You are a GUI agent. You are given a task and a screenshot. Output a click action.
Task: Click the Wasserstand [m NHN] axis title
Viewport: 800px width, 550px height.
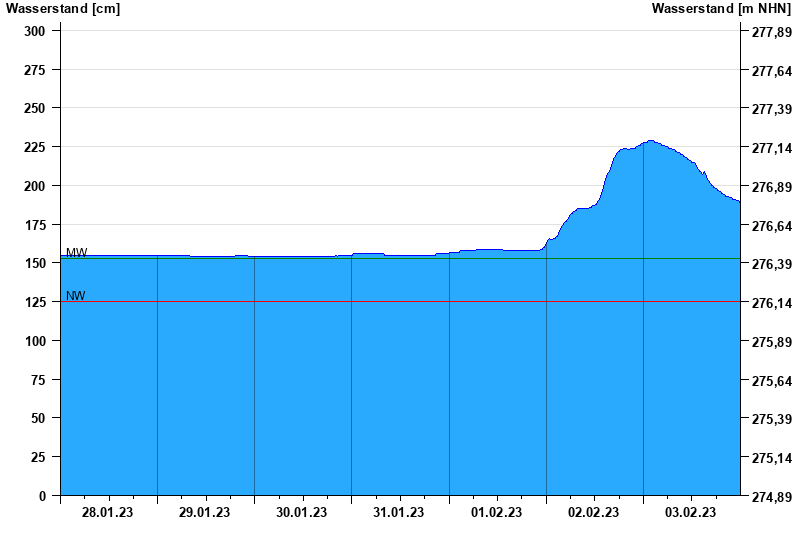pyautogui.click(x=721, y=9)
